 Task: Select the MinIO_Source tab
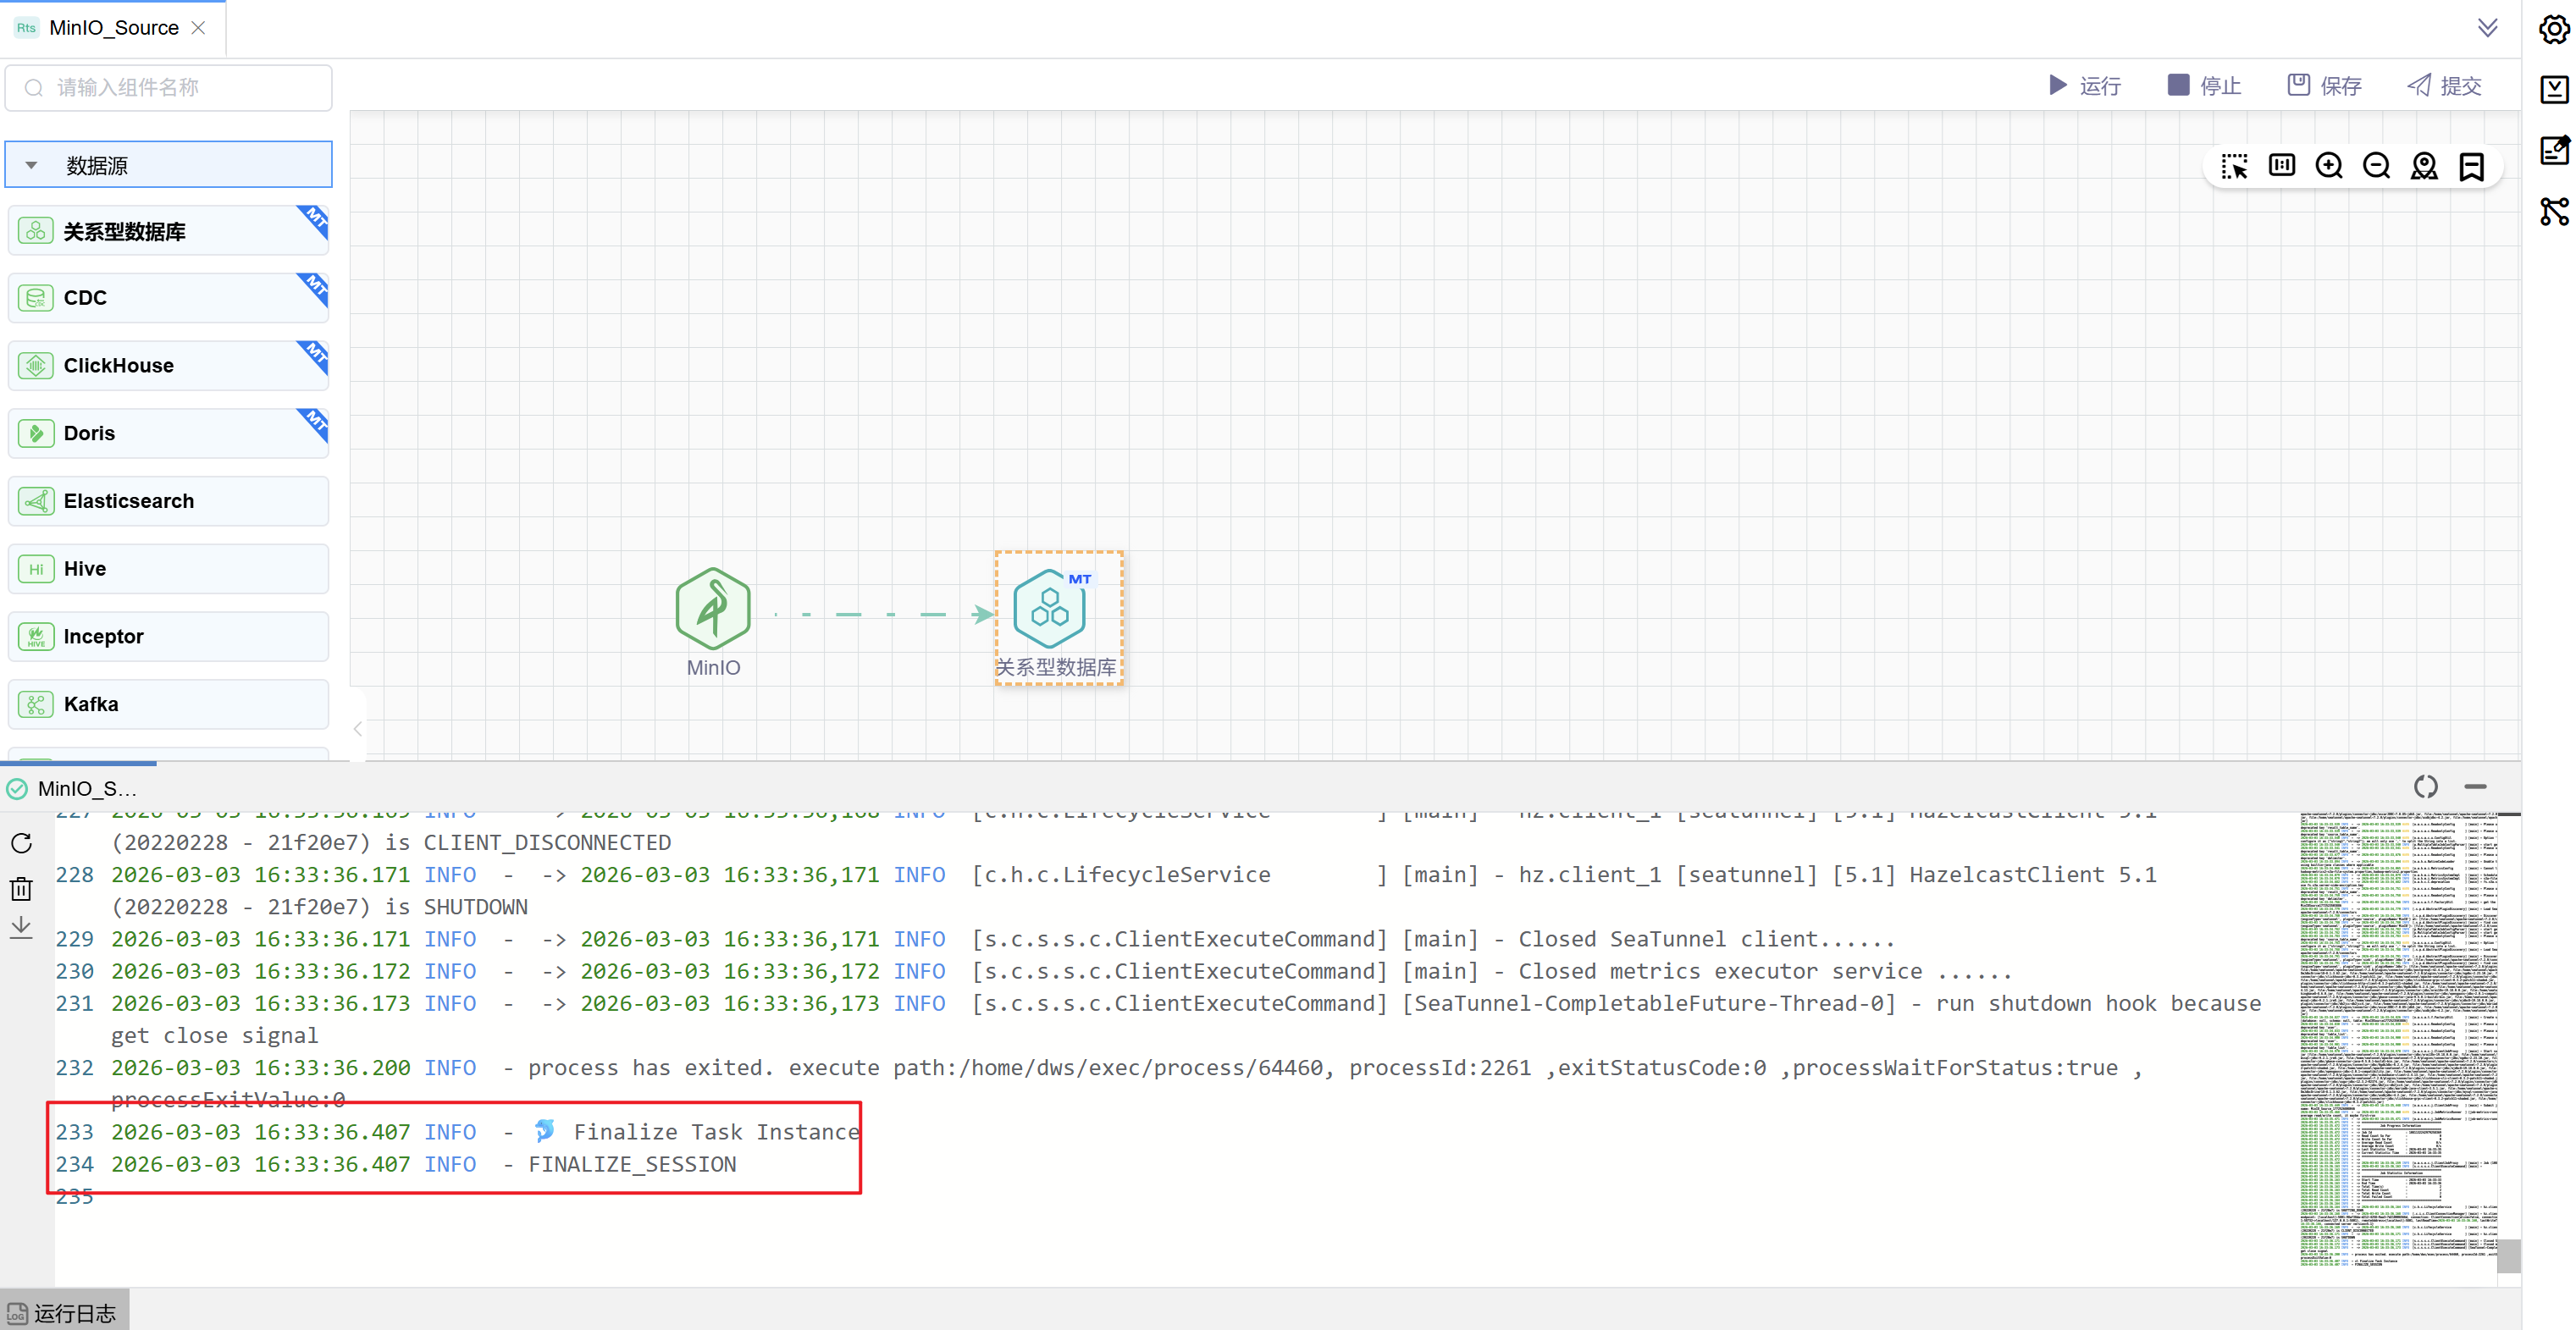tap(113, 28)
